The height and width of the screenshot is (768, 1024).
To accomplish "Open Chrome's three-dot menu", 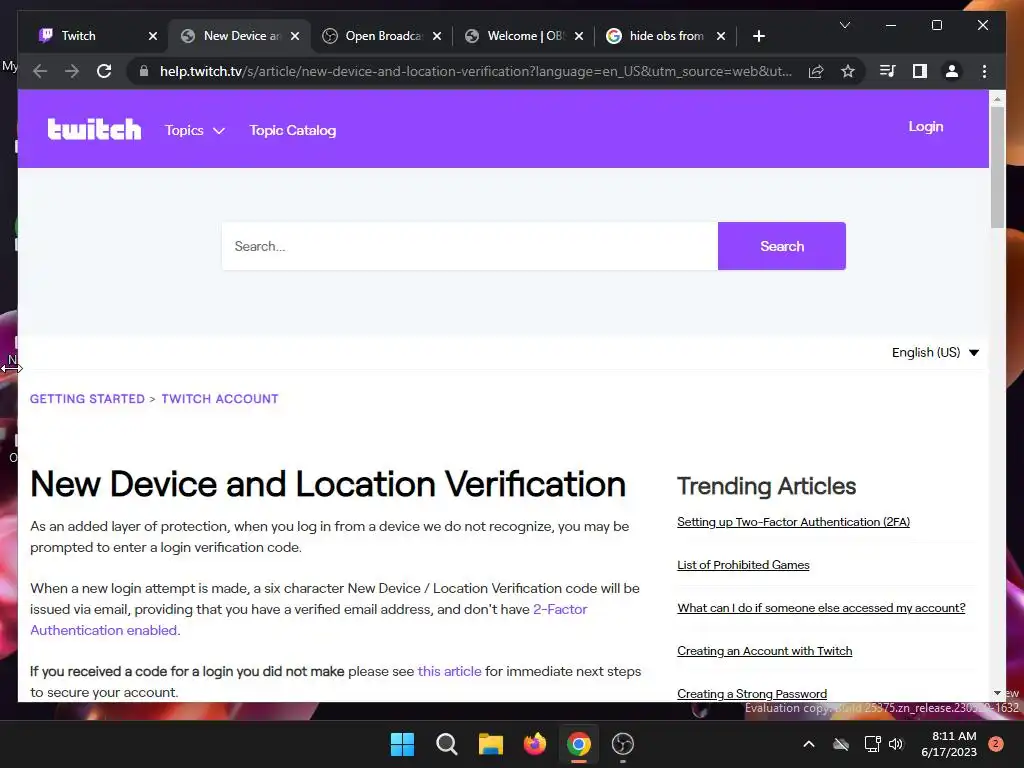I will (984, 71).
